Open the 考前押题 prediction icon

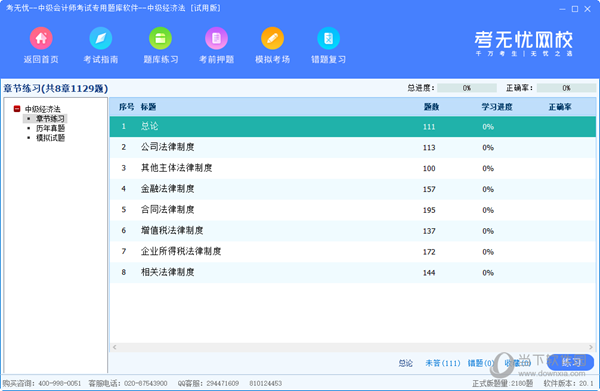217,38
